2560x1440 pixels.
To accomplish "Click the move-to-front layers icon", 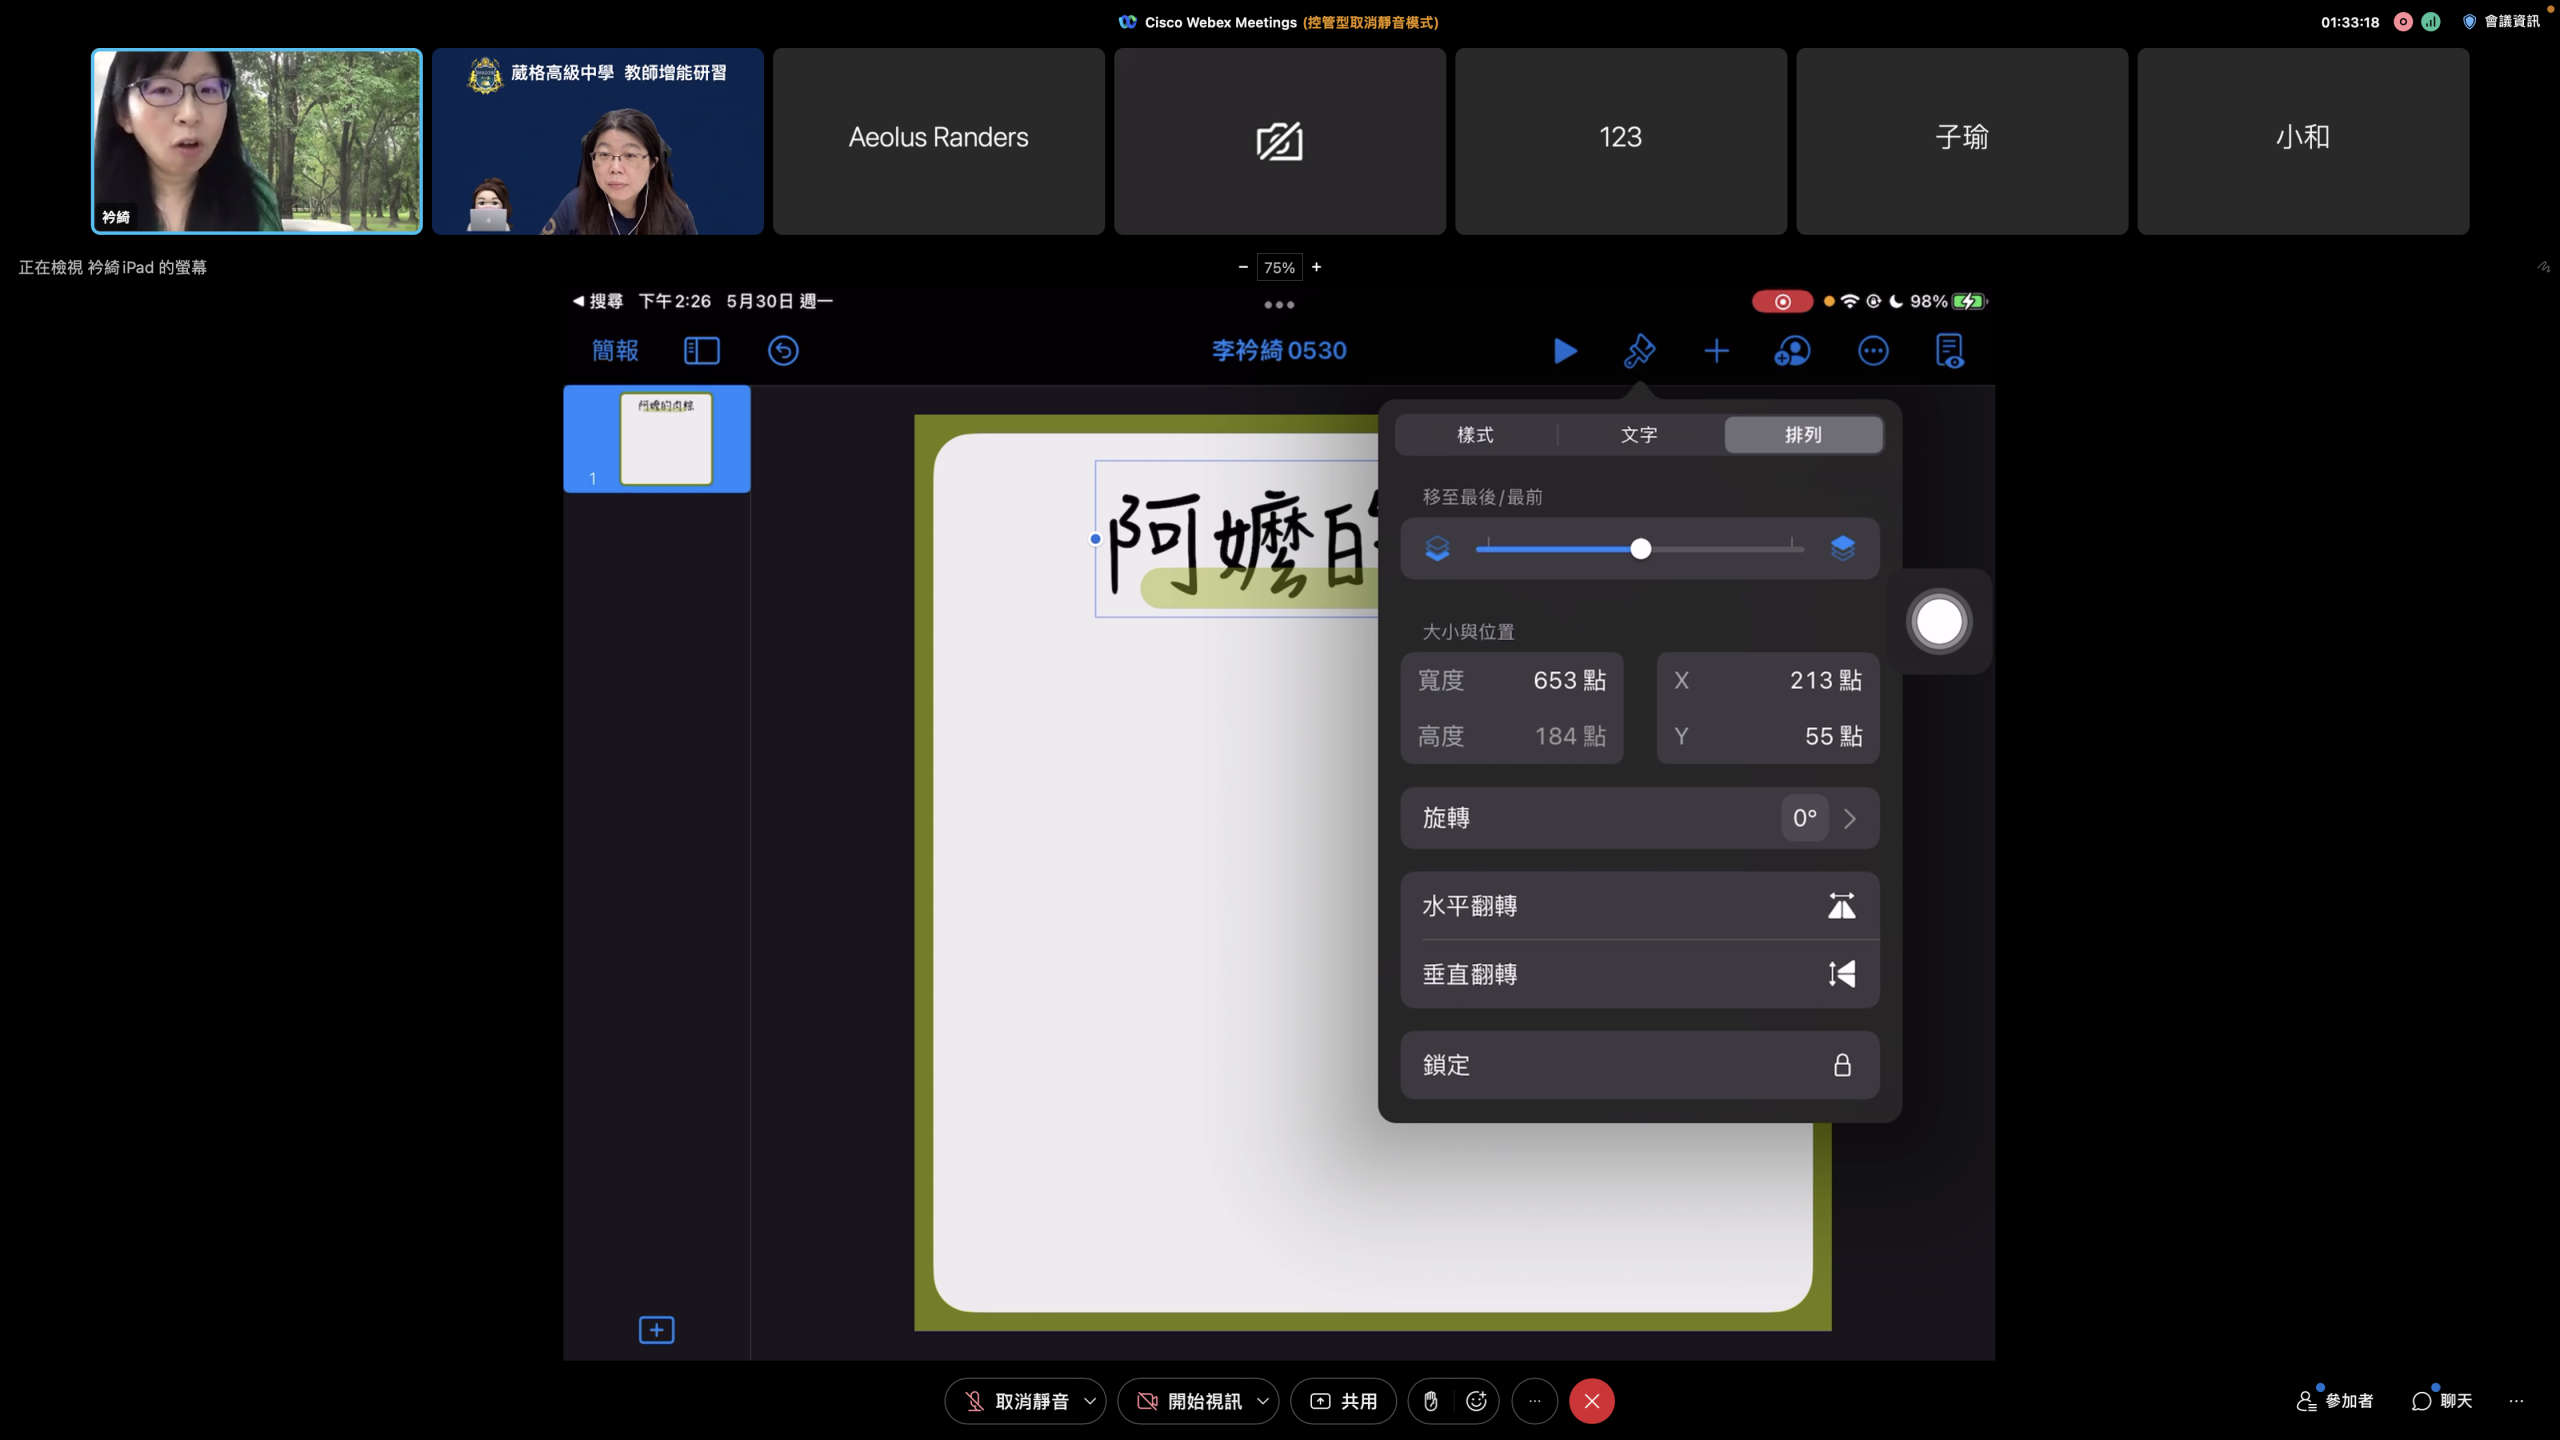I will point(1842,548).
